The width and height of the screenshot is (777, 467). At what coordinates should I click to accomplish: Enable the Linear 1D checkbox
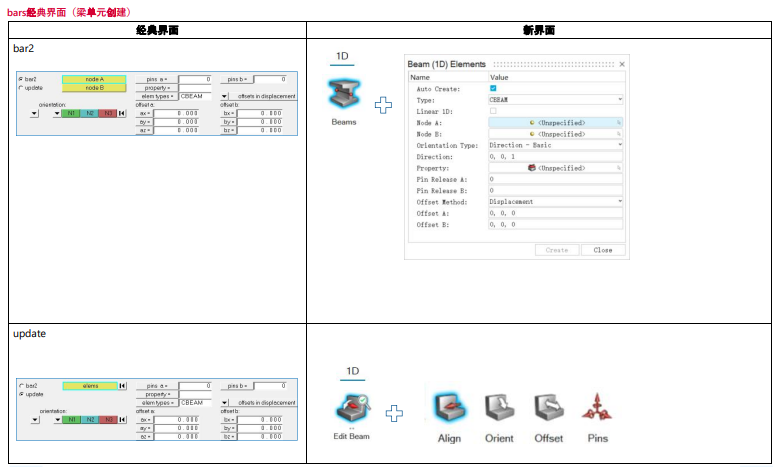coord(493,111)
